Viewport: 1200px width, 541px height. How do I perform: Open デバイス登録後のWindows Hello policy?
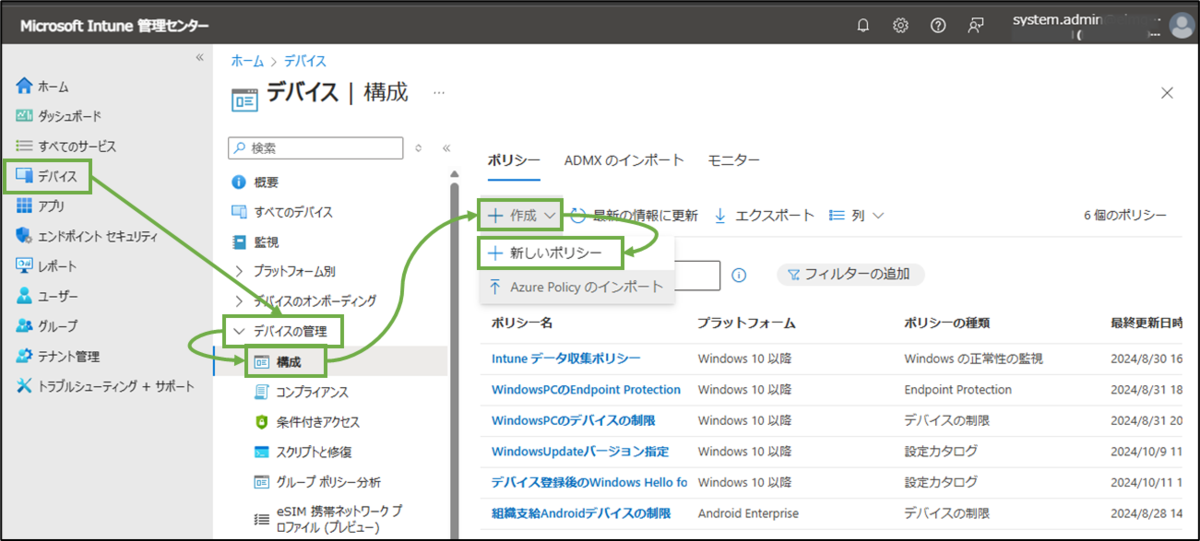tap(589, 482)
